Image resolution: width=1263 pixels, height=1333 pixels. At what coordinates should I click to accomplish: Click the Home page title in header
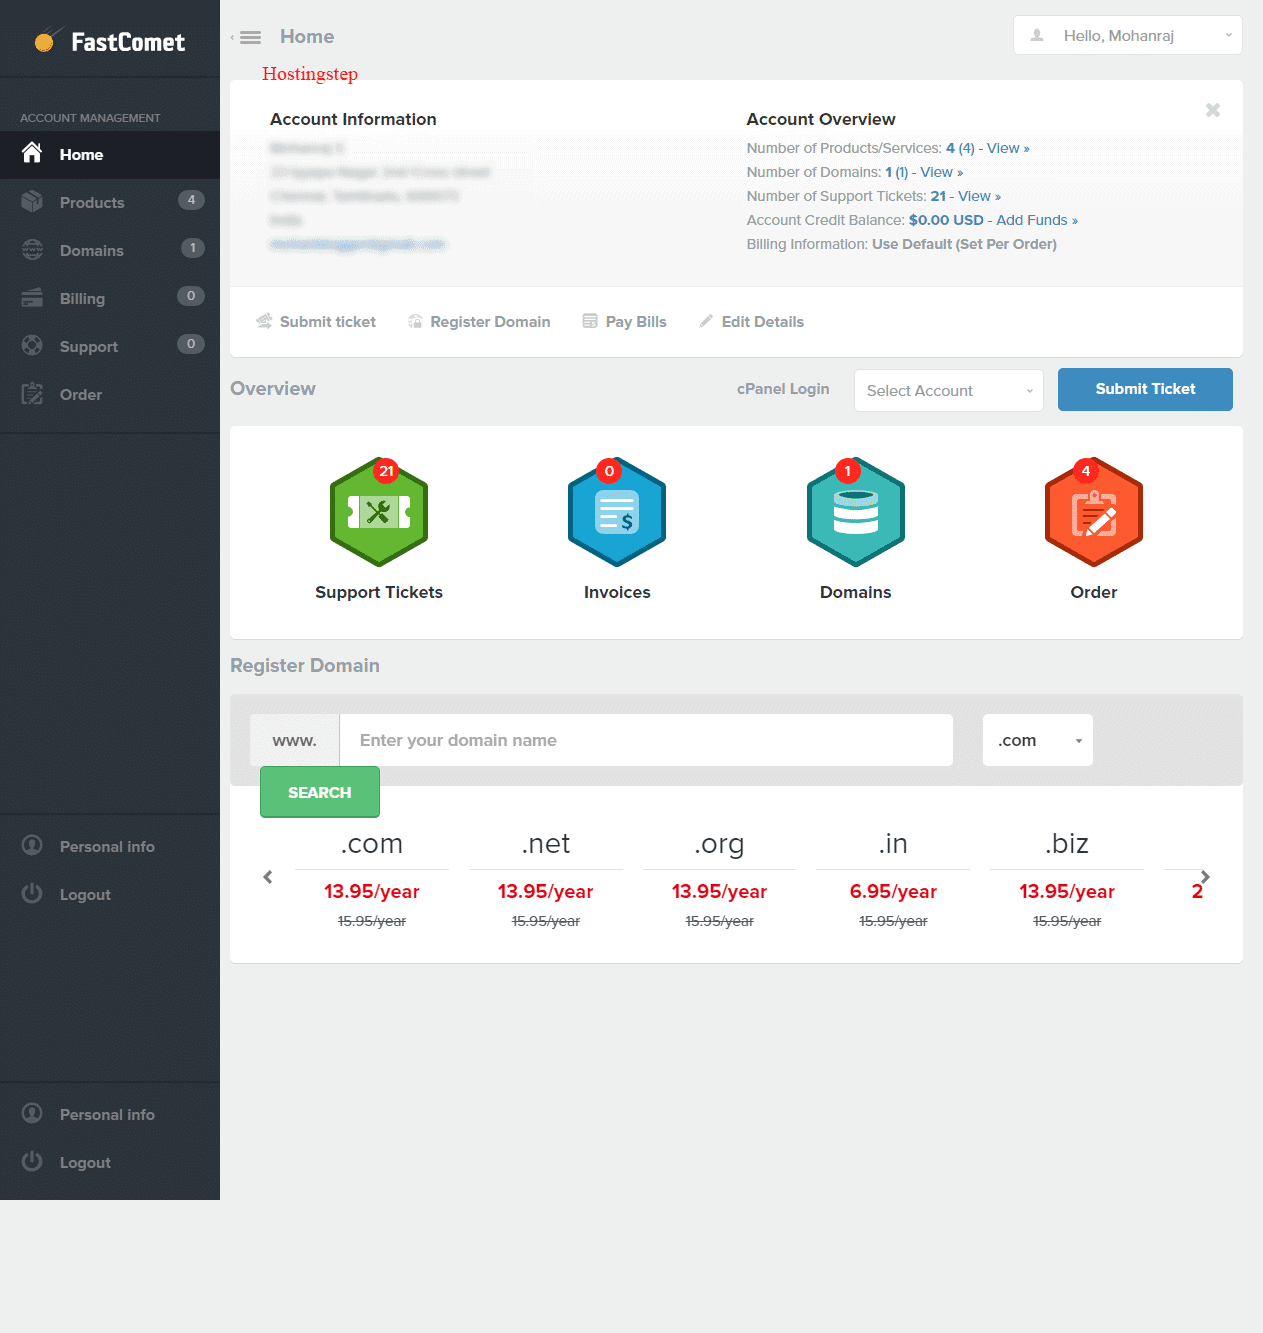[307, 37]
